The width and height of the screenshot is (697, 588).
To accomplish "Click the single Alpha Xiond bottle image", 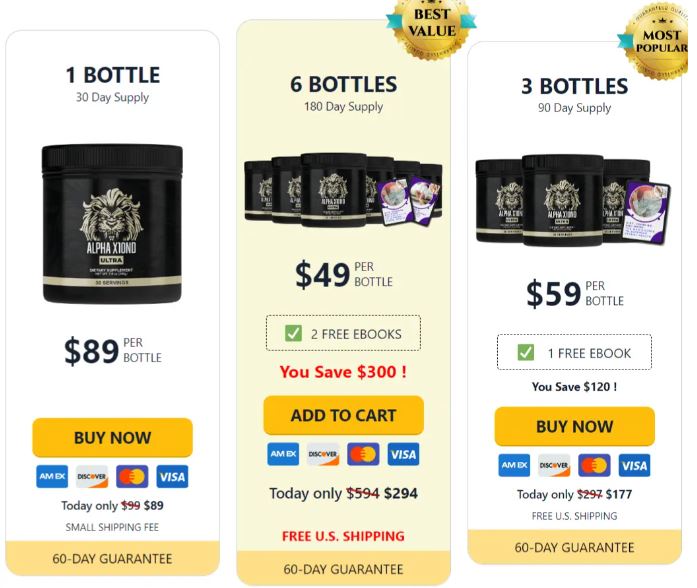I will (x=112, y=224).
